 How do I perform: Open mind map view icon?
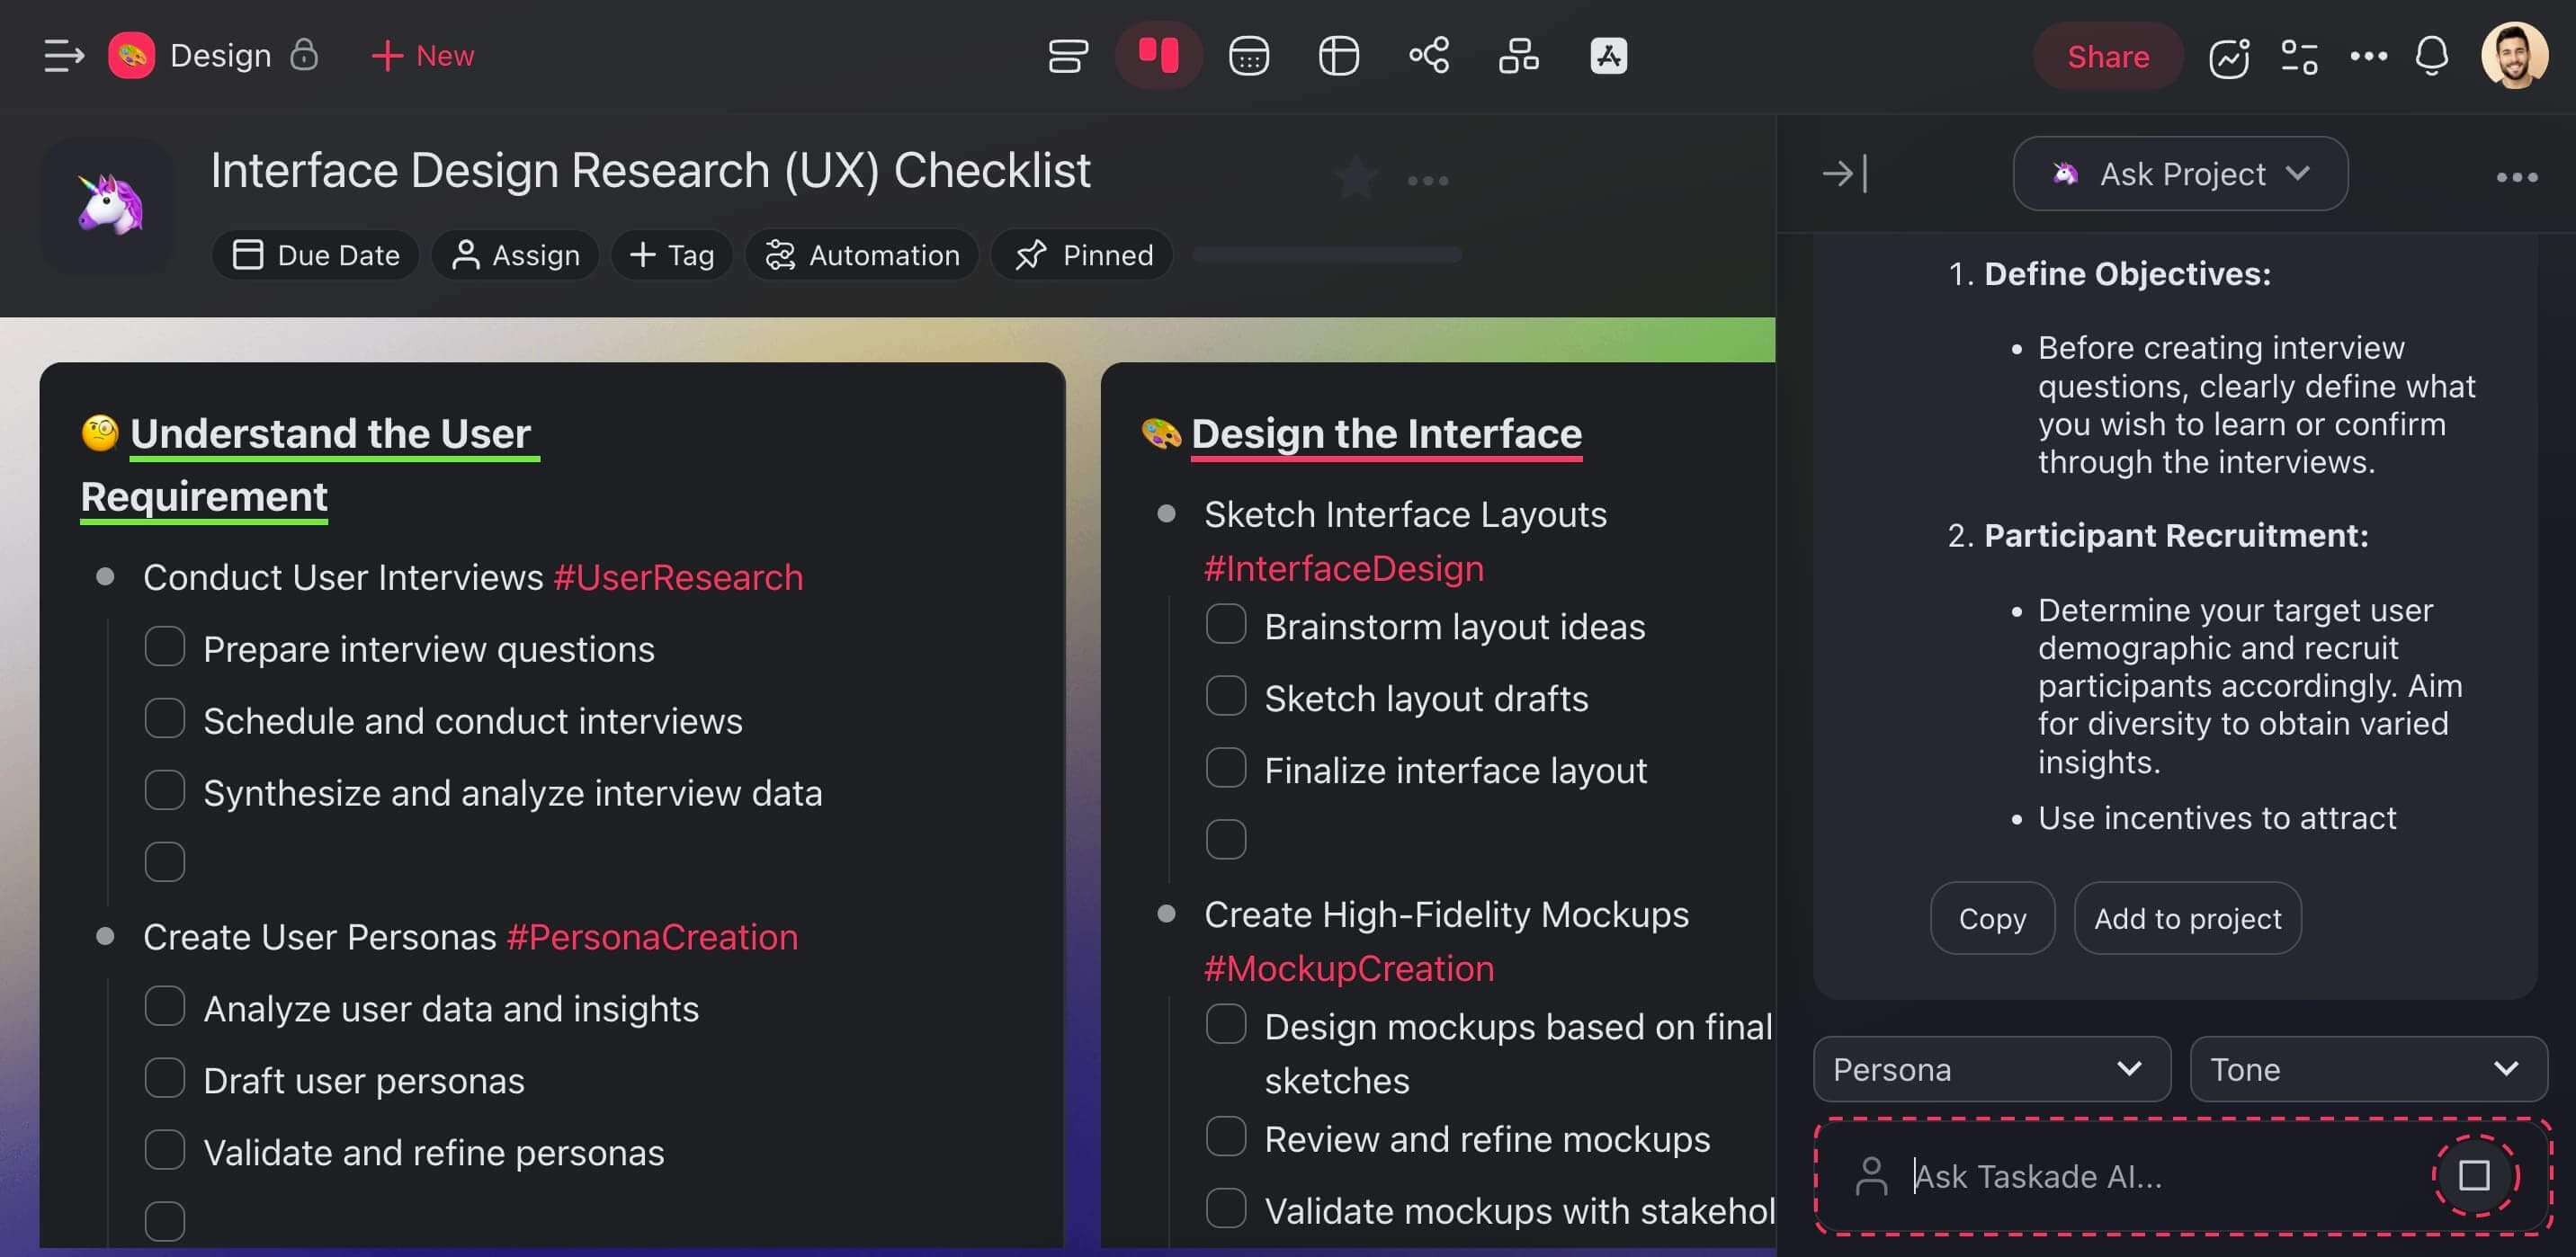(1428, 56)
